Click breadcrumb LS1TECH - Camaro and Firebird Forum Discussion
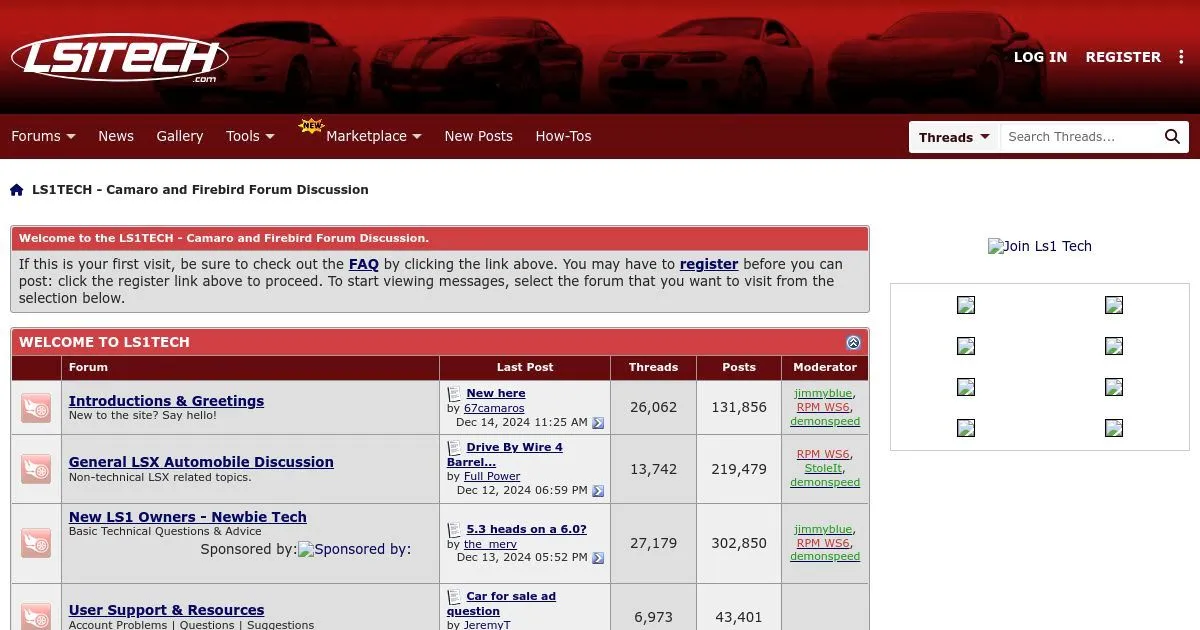1200x630 pixels. [200, 190]
